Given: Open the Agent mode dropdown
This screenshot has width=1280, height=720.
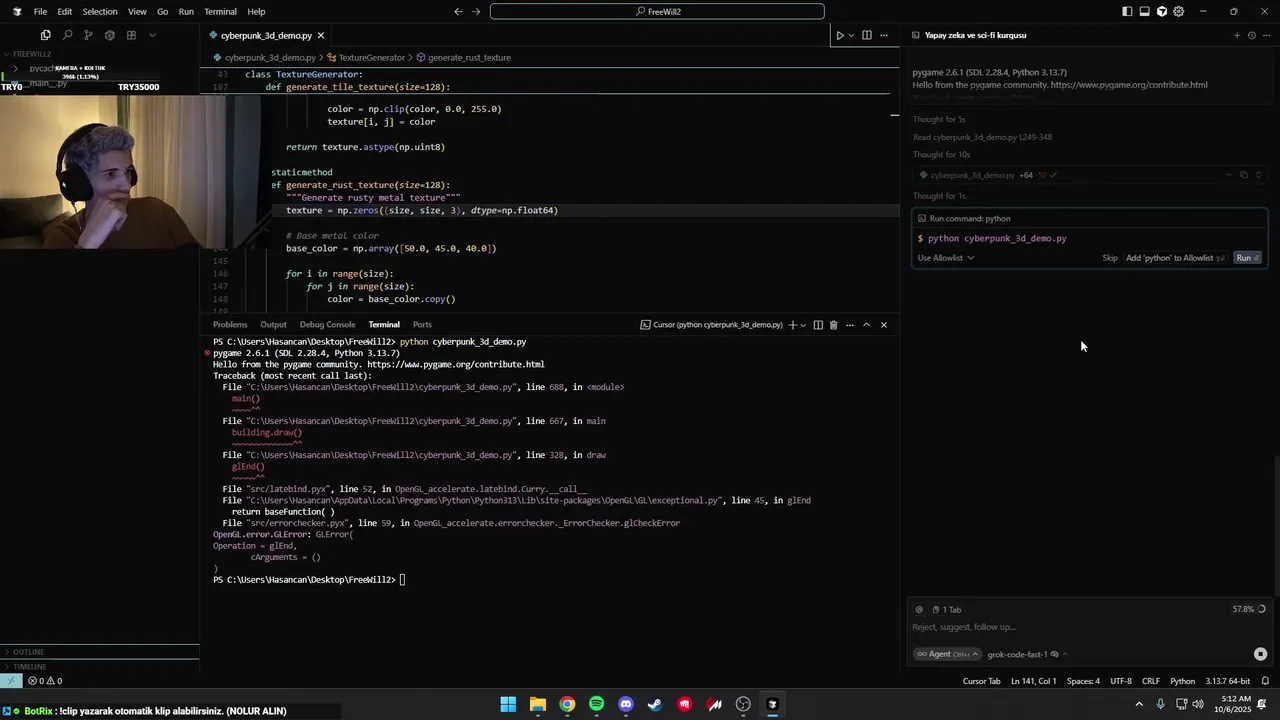Looking at the screenshot, I should pos(945,654).
